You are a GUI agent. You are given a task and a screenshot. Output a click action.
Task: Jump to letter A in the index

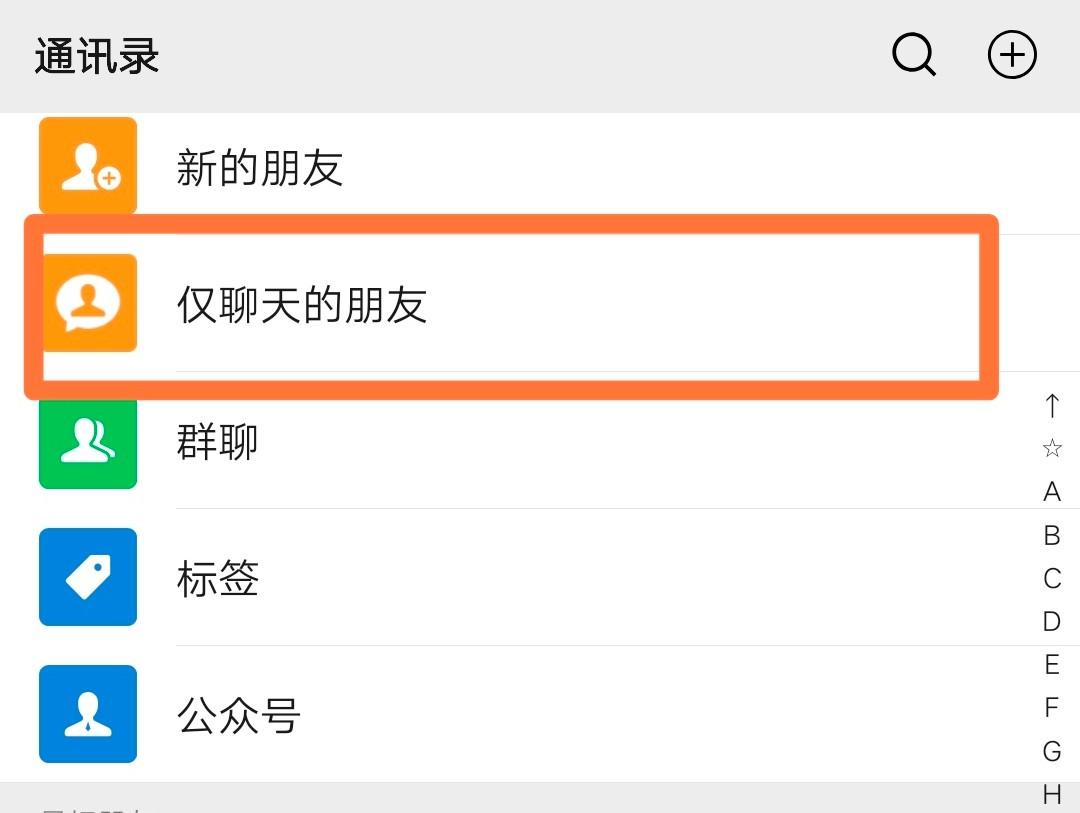1051,491
